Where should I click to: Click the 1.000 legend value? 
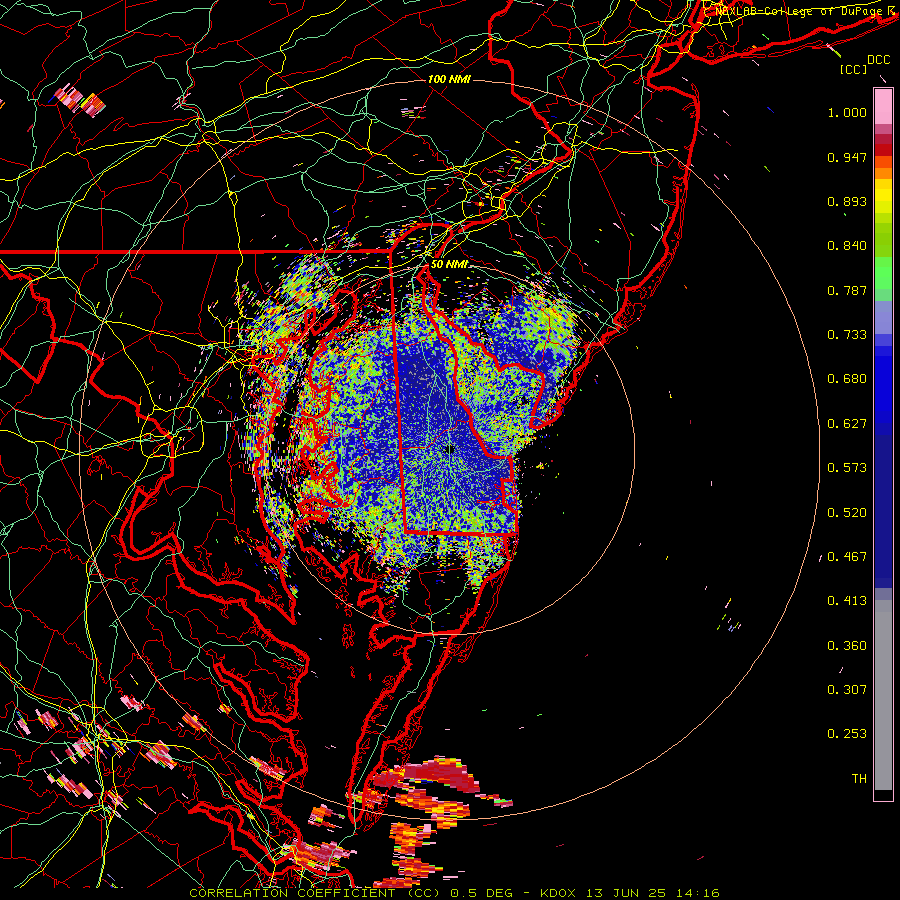[847, 112]
